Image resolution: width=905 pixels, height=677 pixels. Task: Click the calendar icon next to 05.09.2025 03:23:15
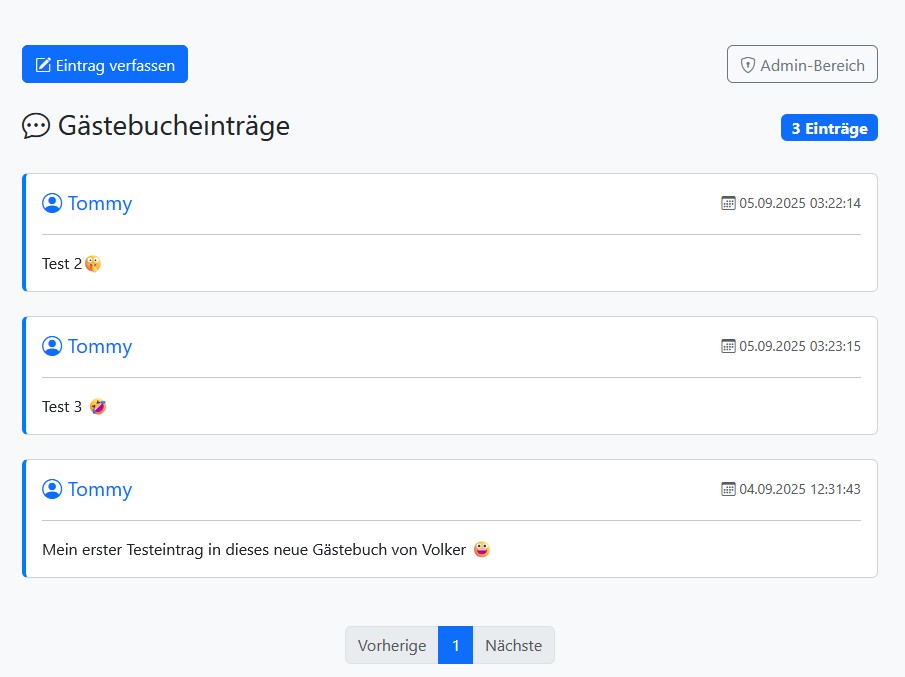(x=728, y=346)
